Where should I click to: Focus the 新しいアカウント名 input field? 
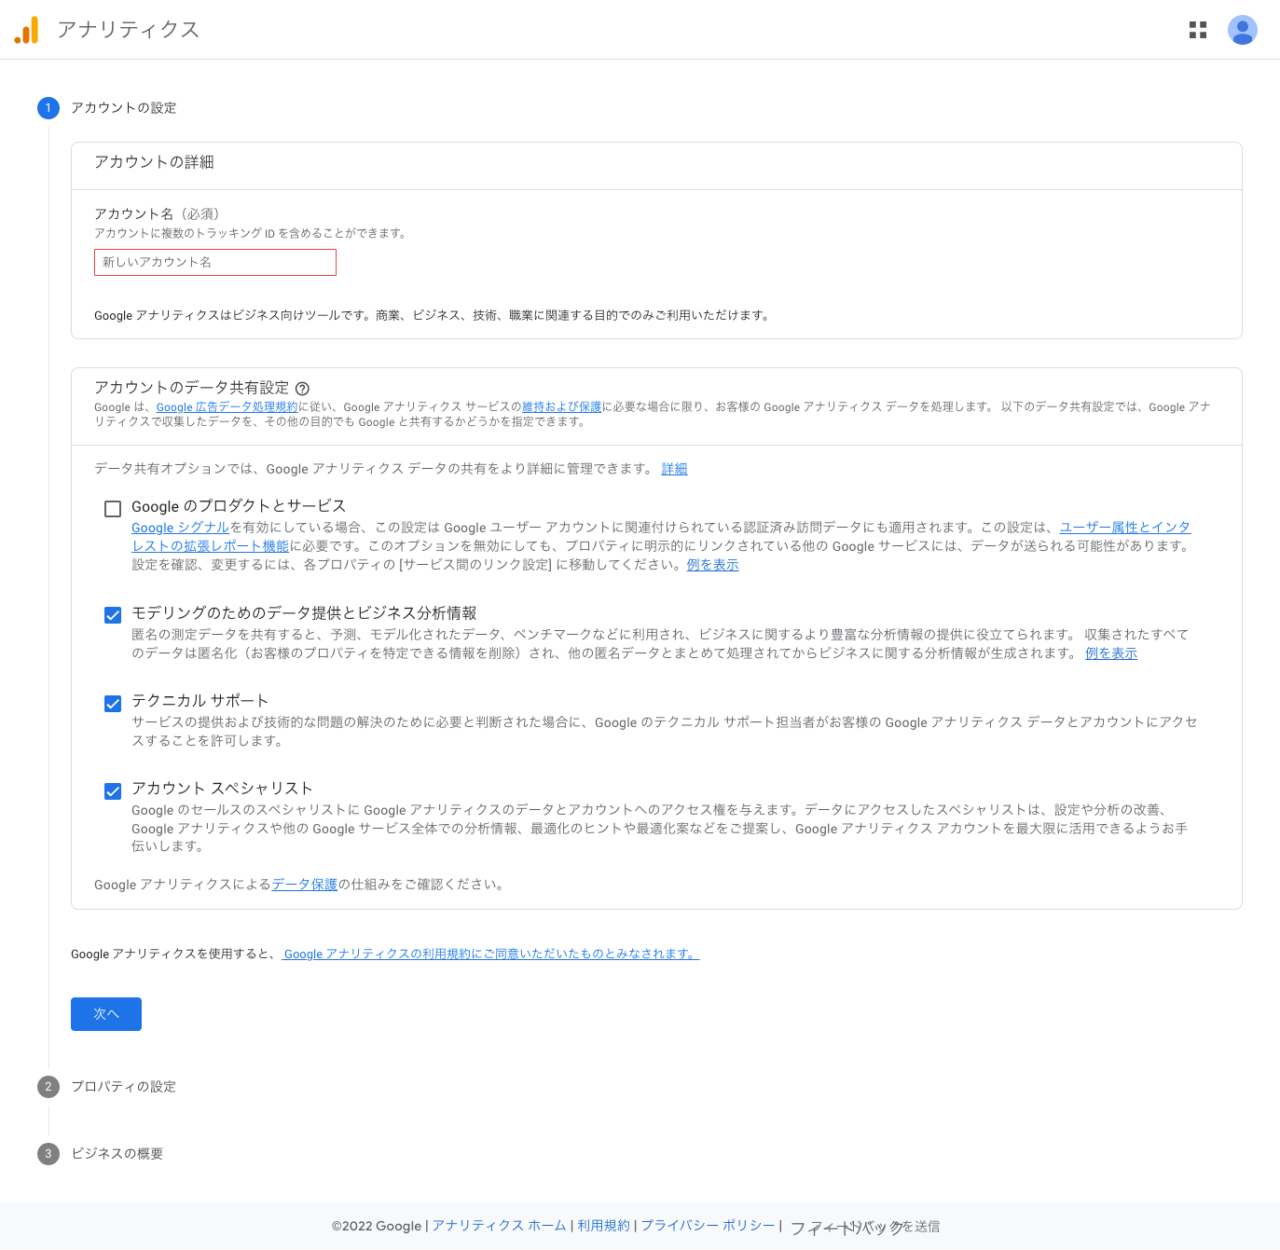coord(215,262)
